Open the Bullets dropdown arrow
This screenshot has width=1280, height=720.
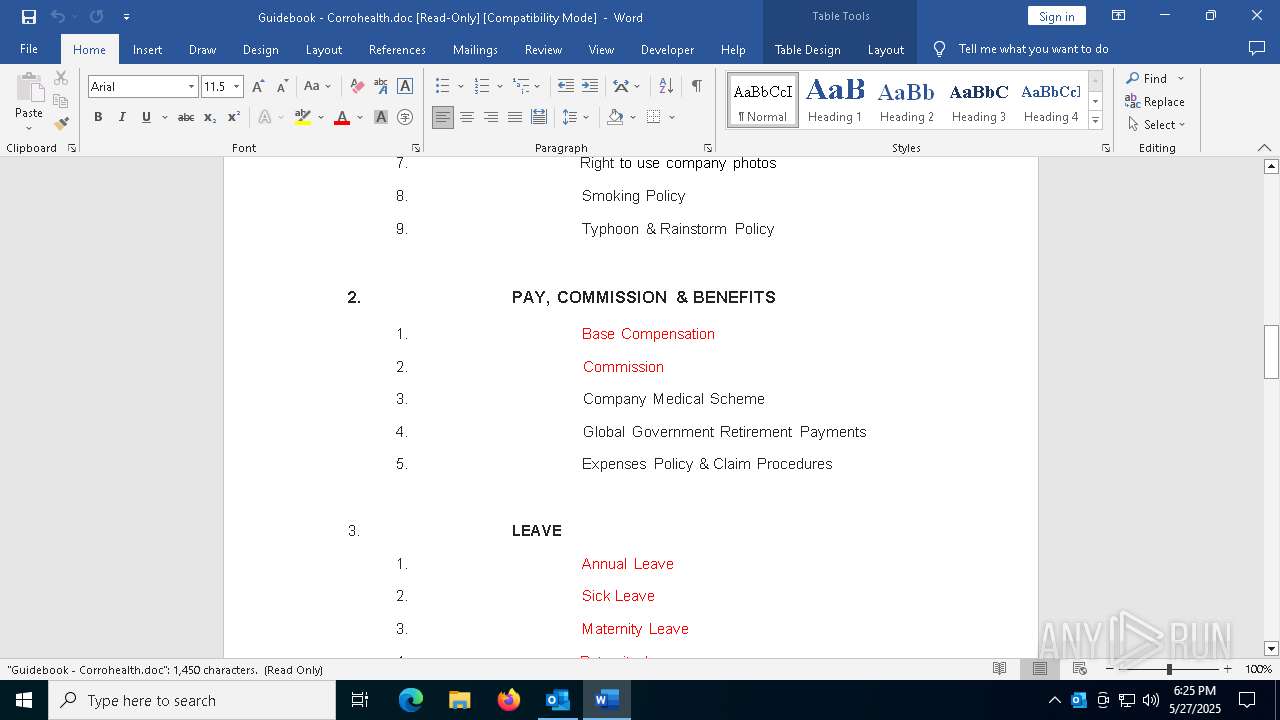(460, 87)
